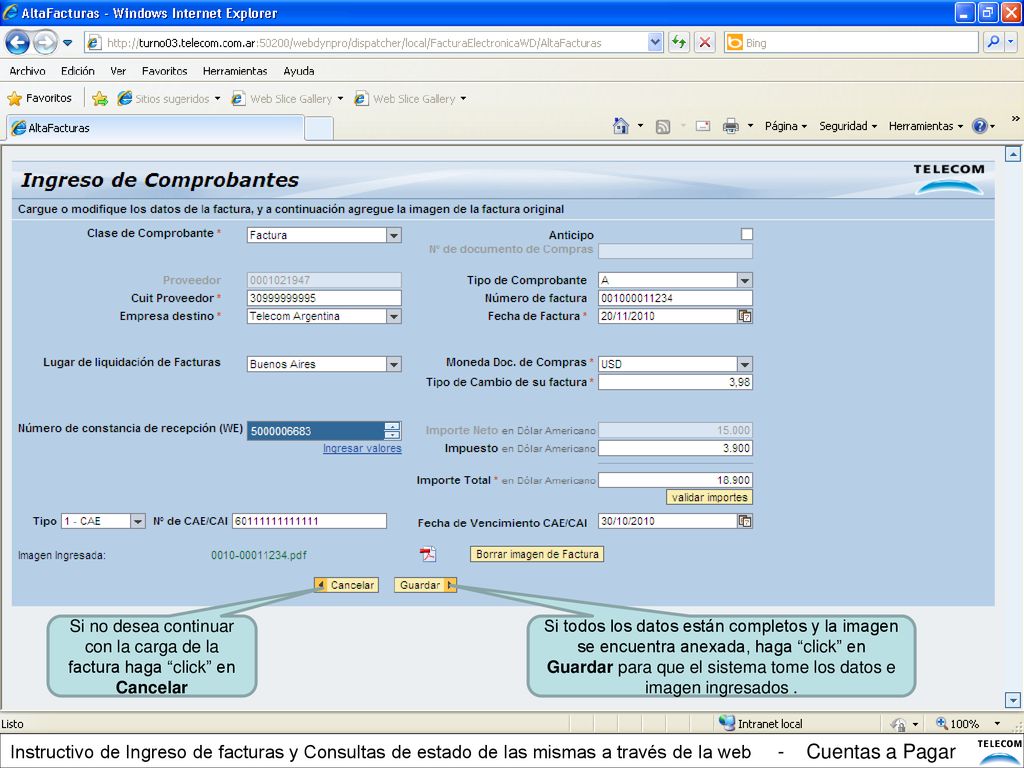Click the Importe Total field
Screen dimensions: 1024x768
tap(675, 480)
